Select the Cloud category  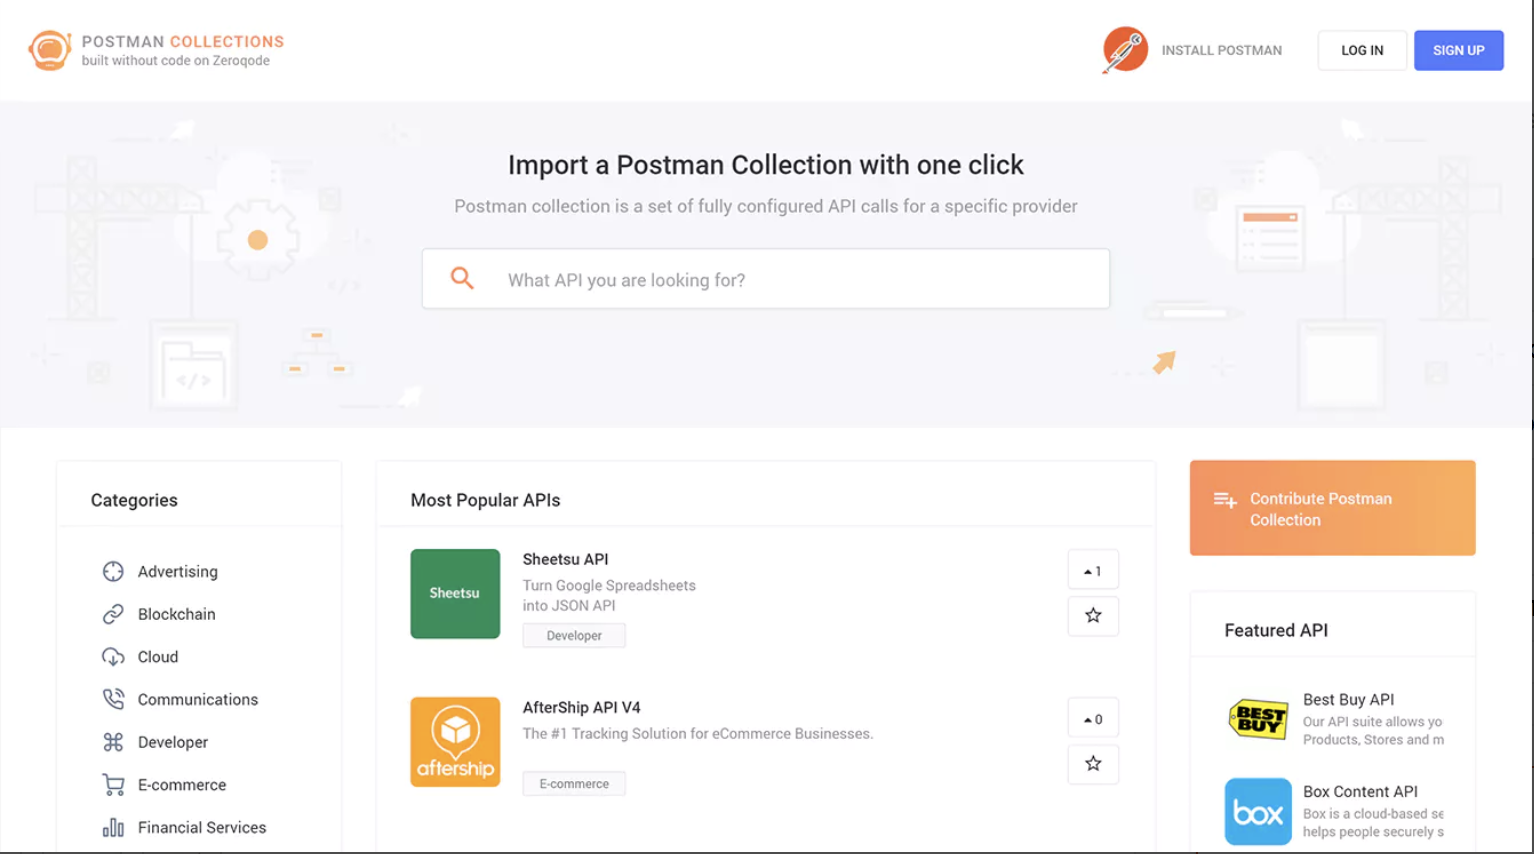(157, 657)
